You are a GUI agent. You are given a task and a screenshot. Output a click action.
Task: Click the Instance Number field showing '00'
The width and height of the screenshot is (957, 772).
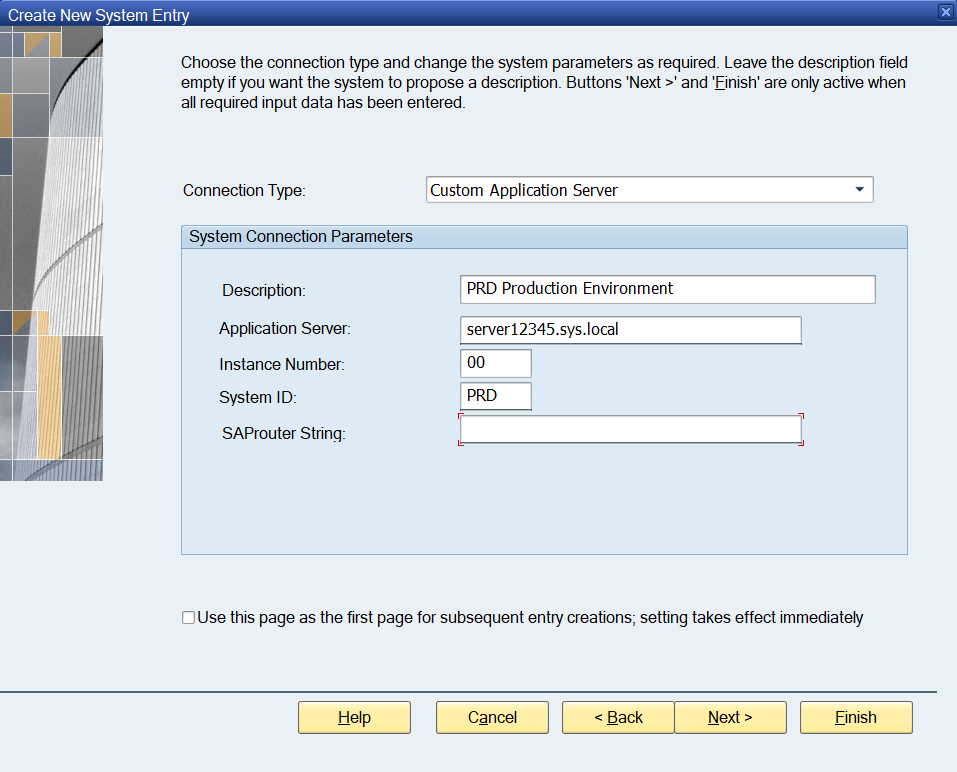click(495, 363)
